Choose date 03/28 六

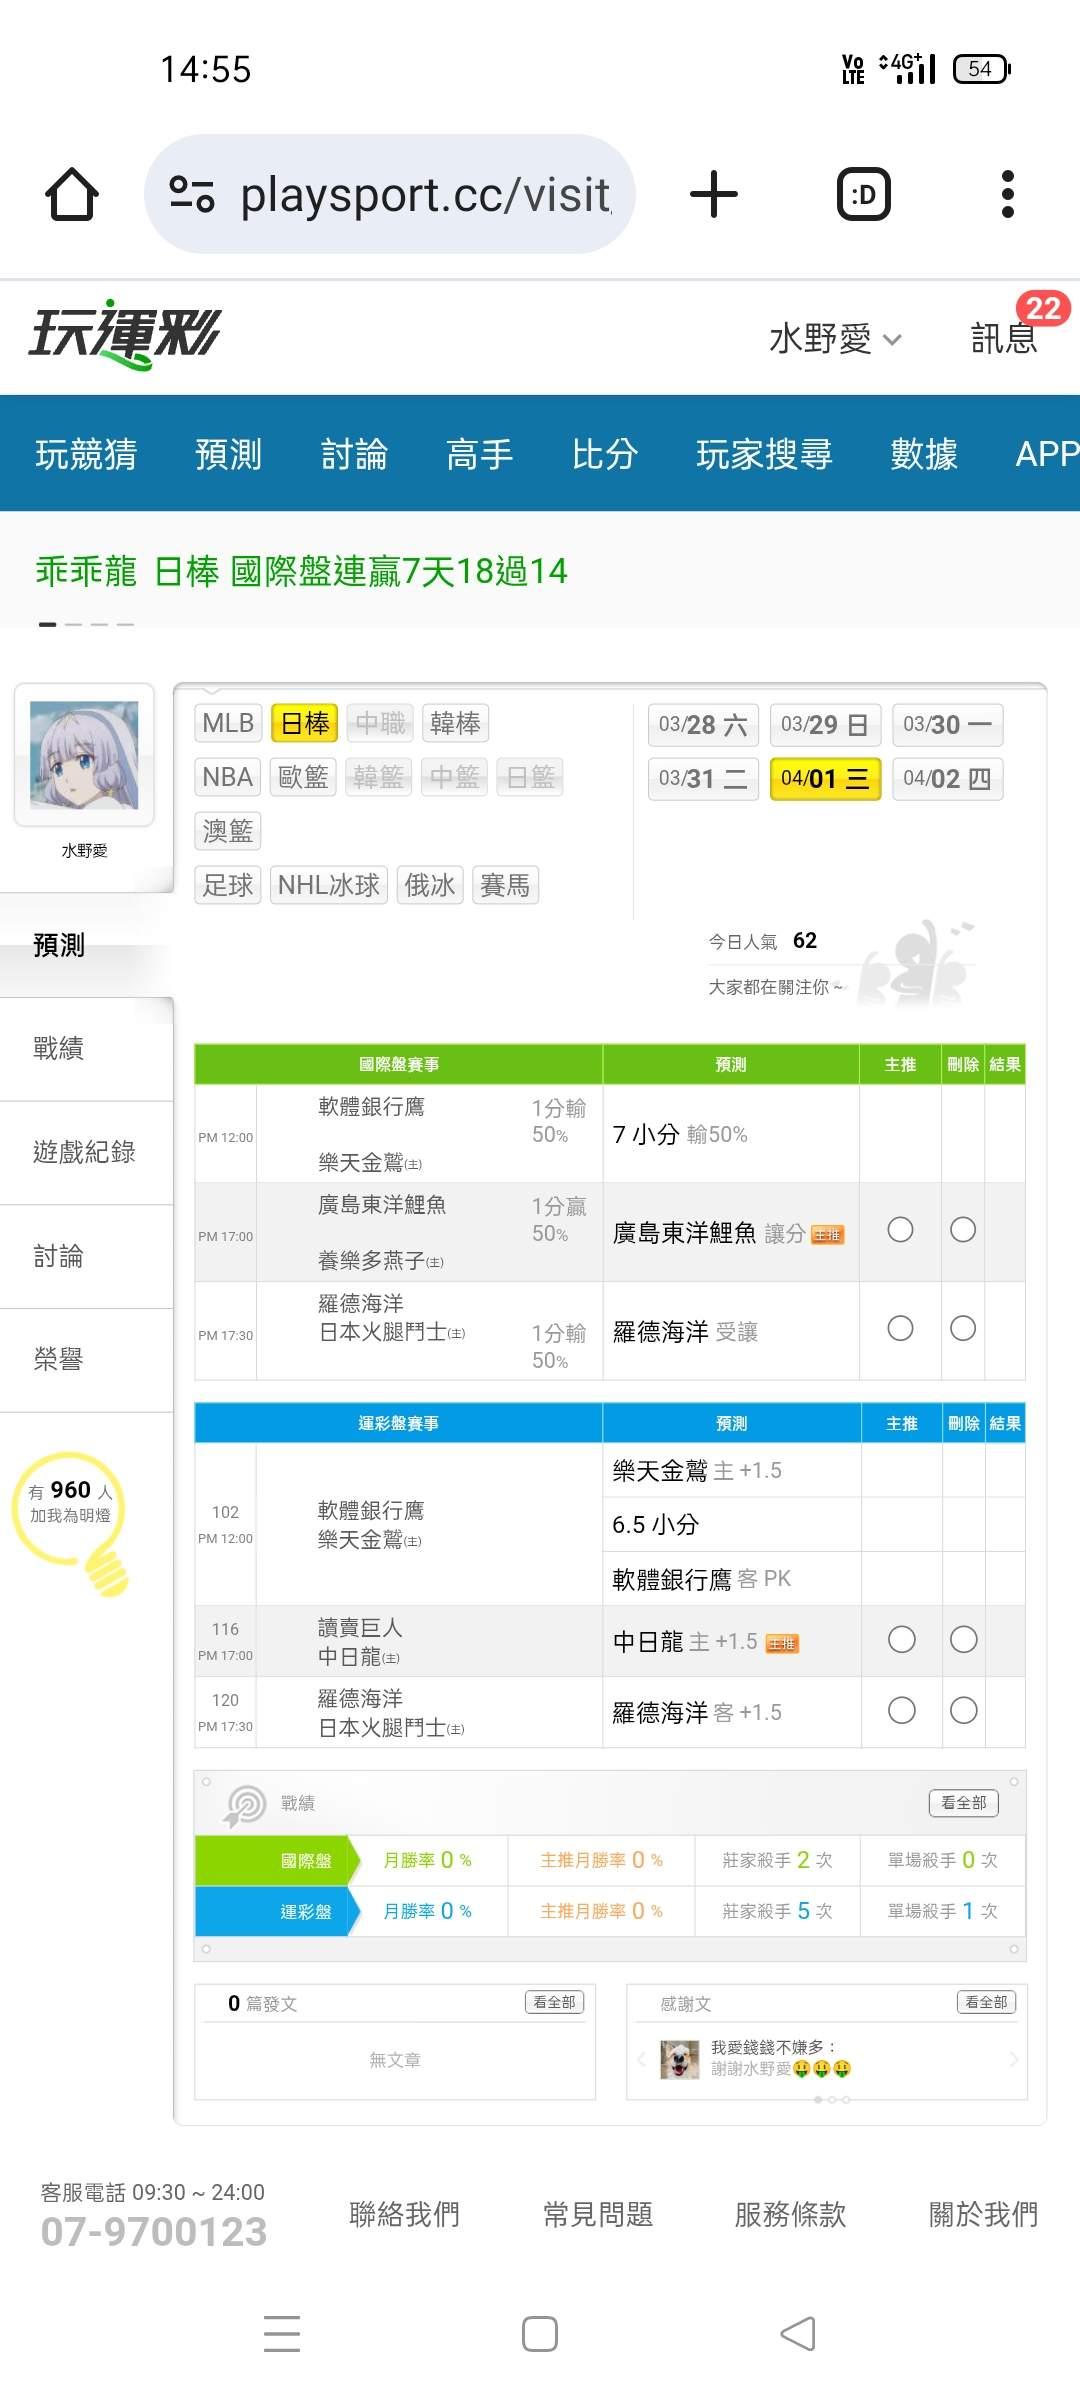(703, 725)
